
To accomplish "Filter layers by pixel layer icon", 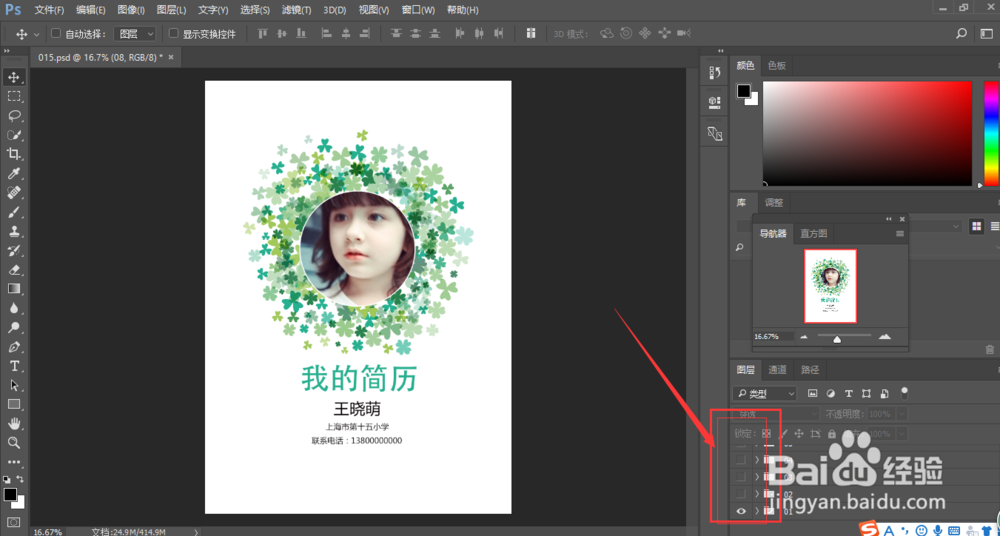I will click(x=812, y=393).
